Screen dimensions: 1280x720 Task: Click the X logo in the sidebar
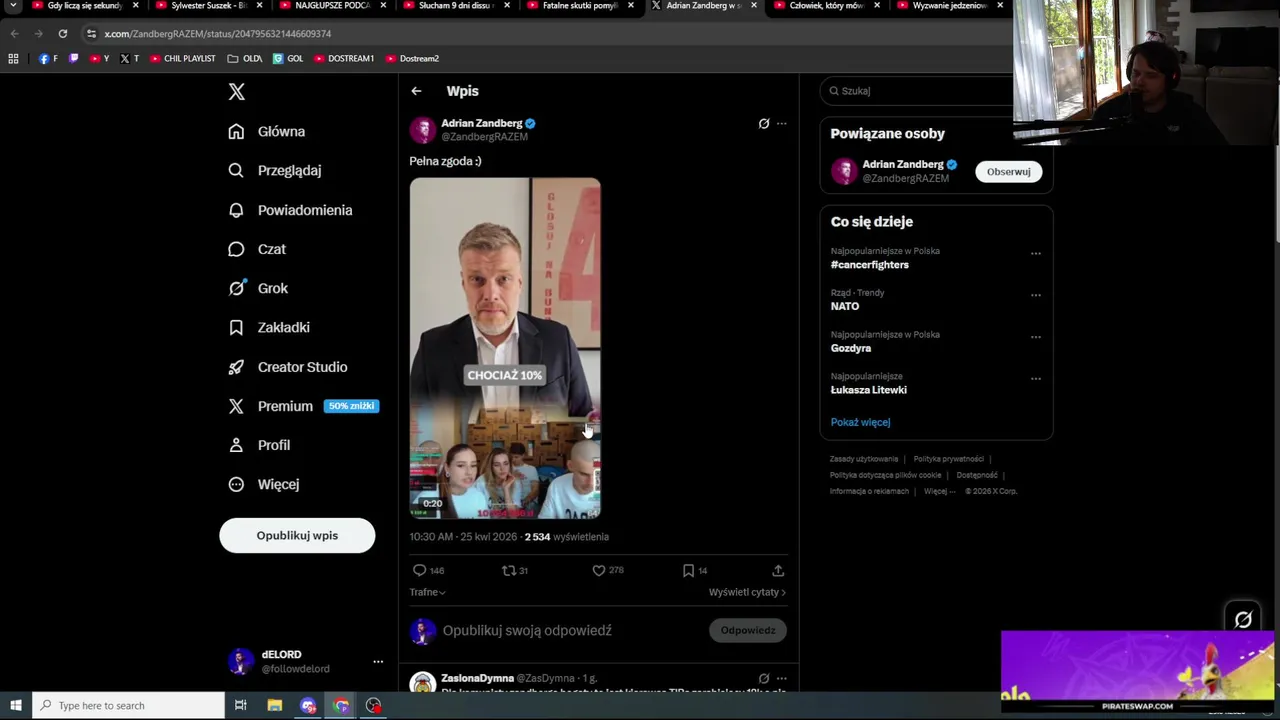tap(236, 92)
